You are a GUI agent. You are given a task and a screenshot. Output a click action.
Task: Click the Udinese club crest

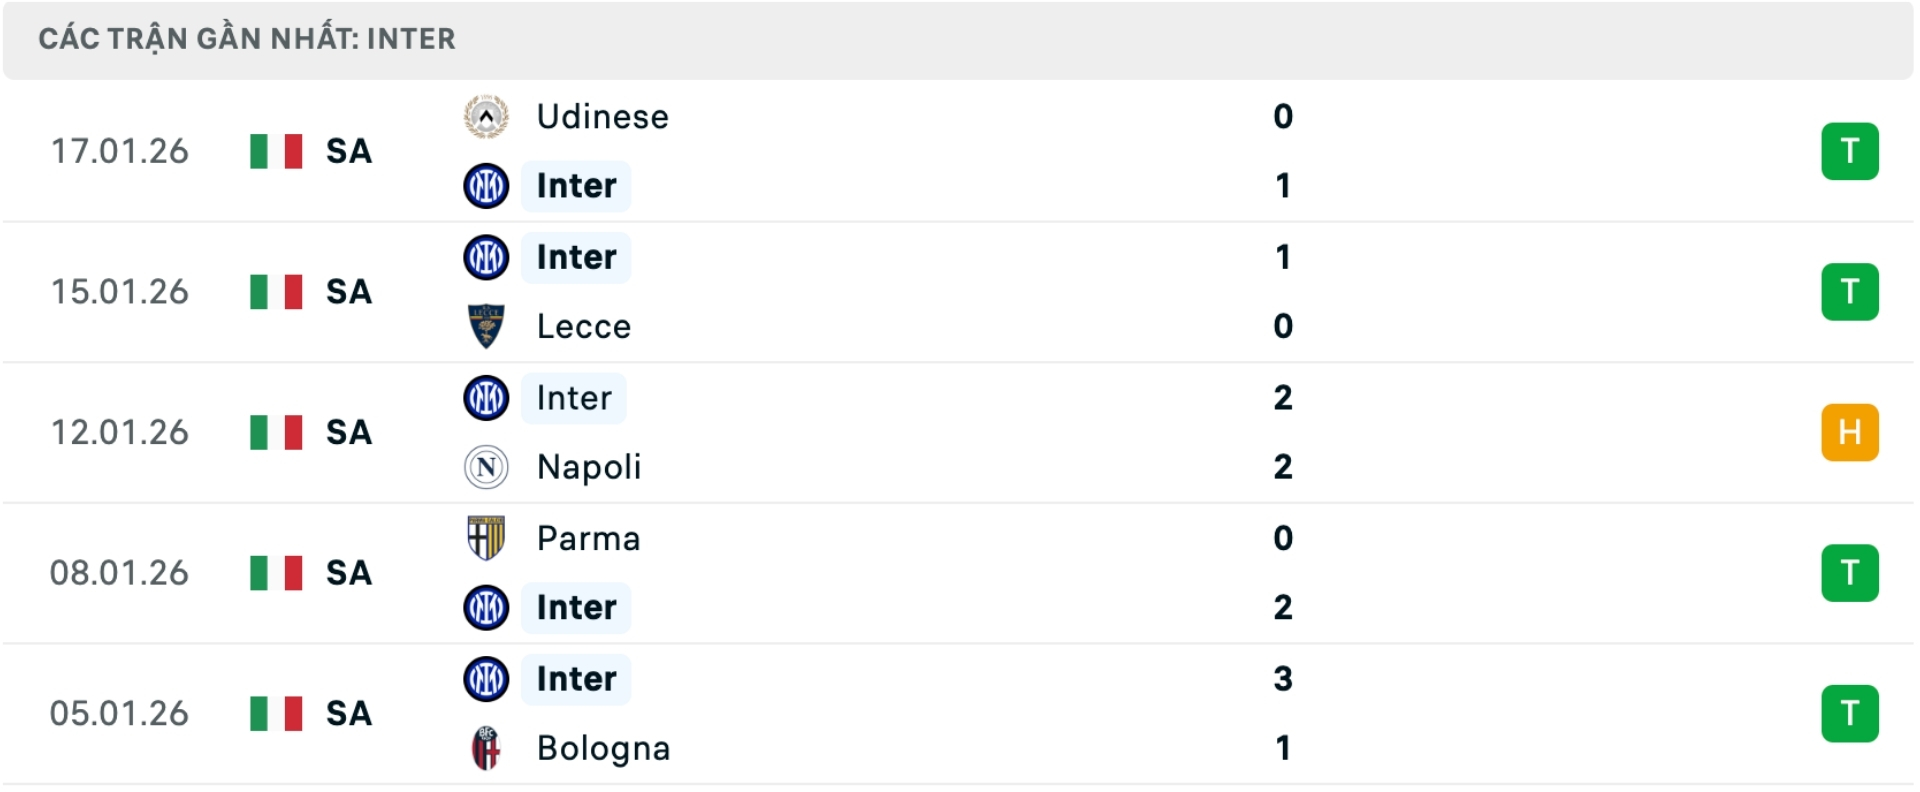point(486,116)
